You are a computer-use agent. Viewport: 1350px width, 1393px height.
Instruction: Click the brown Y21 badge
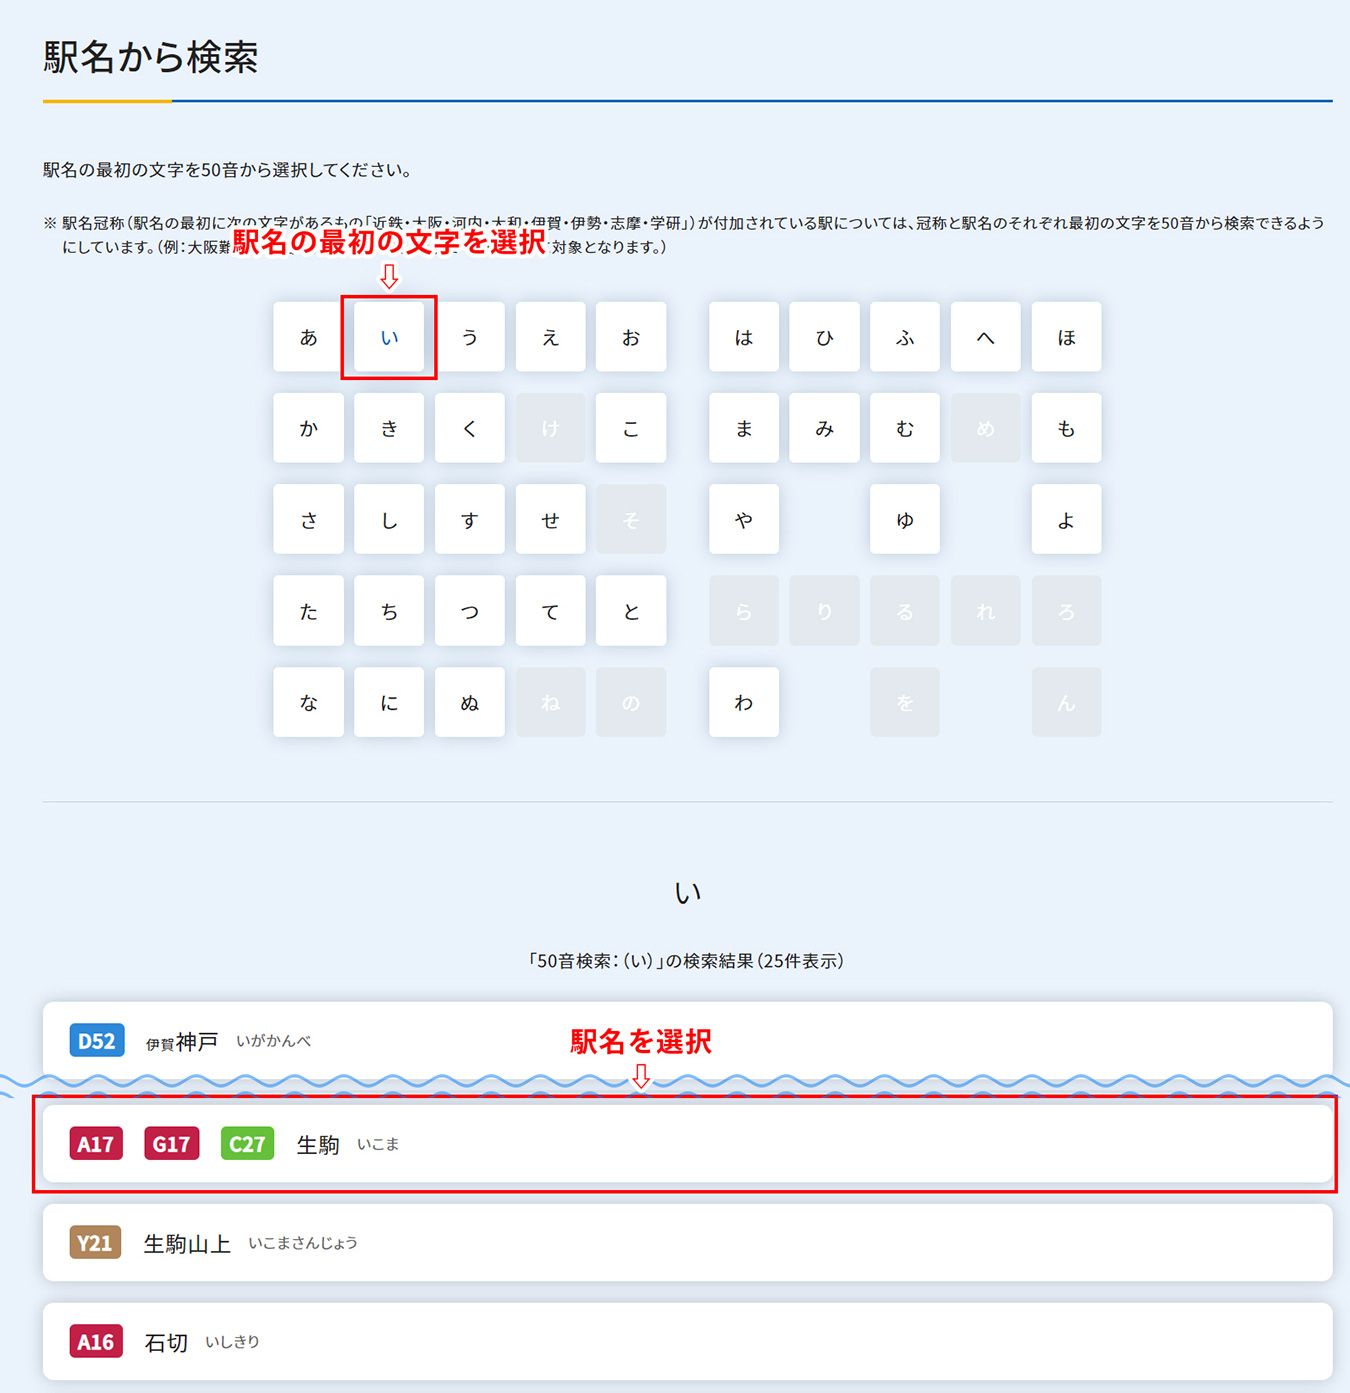(95, 1243)
